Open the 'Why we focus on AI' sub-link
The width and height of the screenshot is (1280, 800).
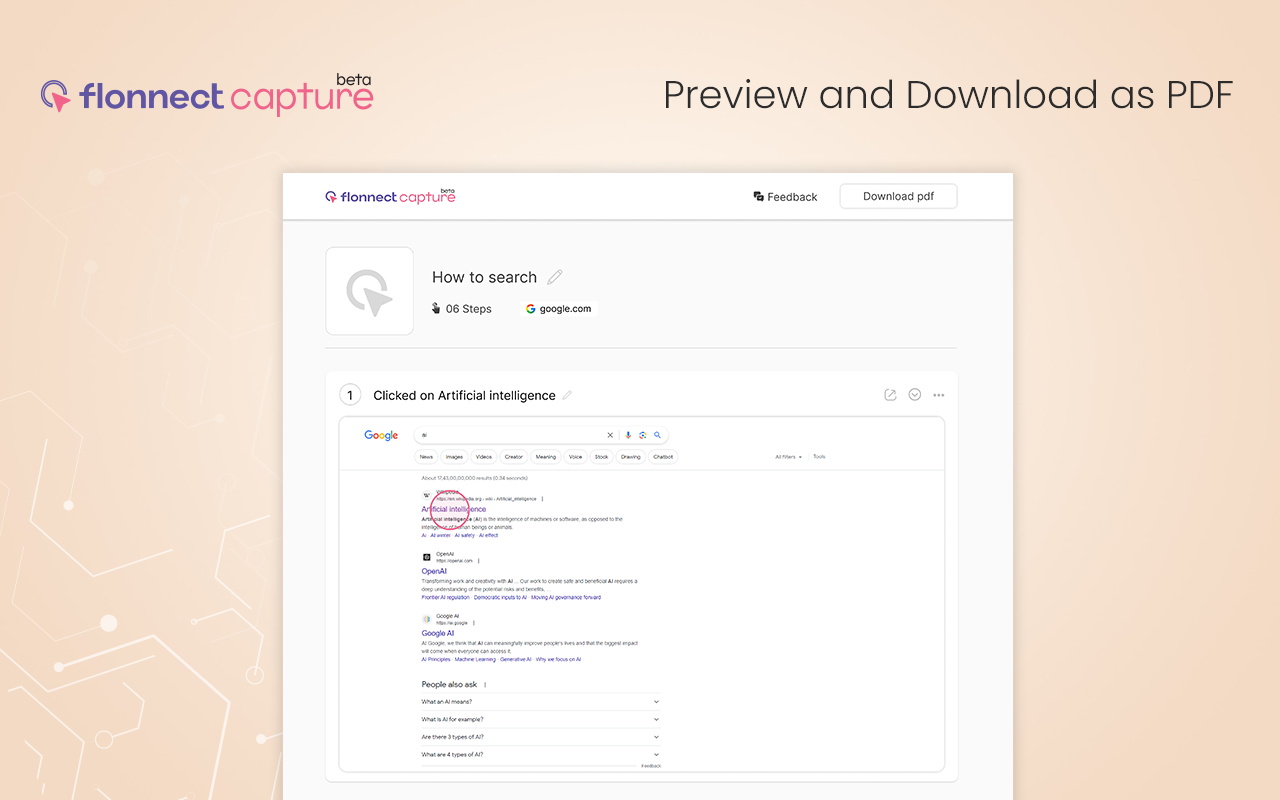point(558,659)
